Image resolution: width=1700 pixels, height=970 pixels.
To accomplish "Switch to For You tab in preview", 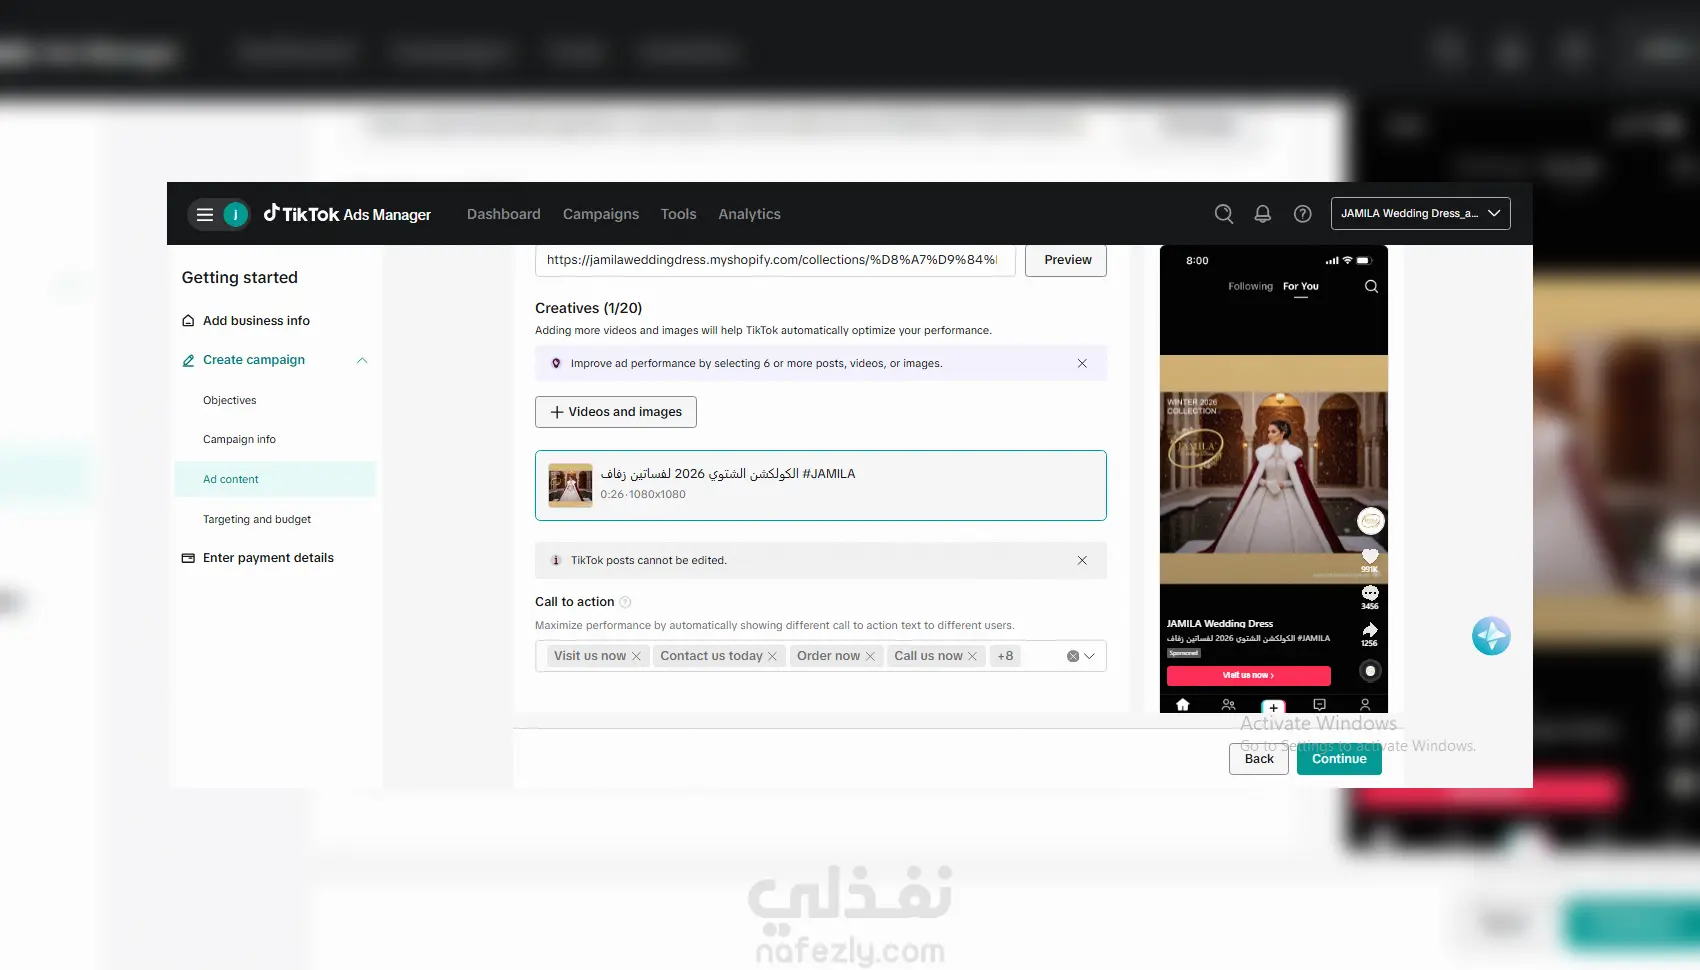I will [1301, 286].
